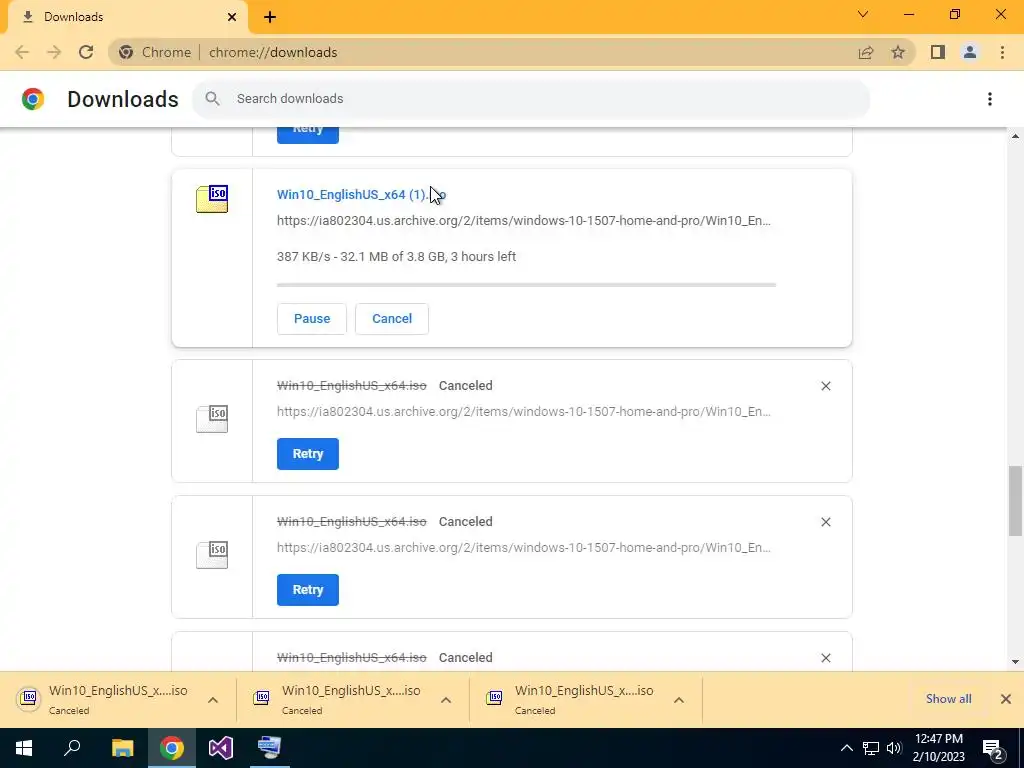1024x768 pixels.
Task: Open the computer monitor app icon in the taskbar
Action: coord(269,748)
